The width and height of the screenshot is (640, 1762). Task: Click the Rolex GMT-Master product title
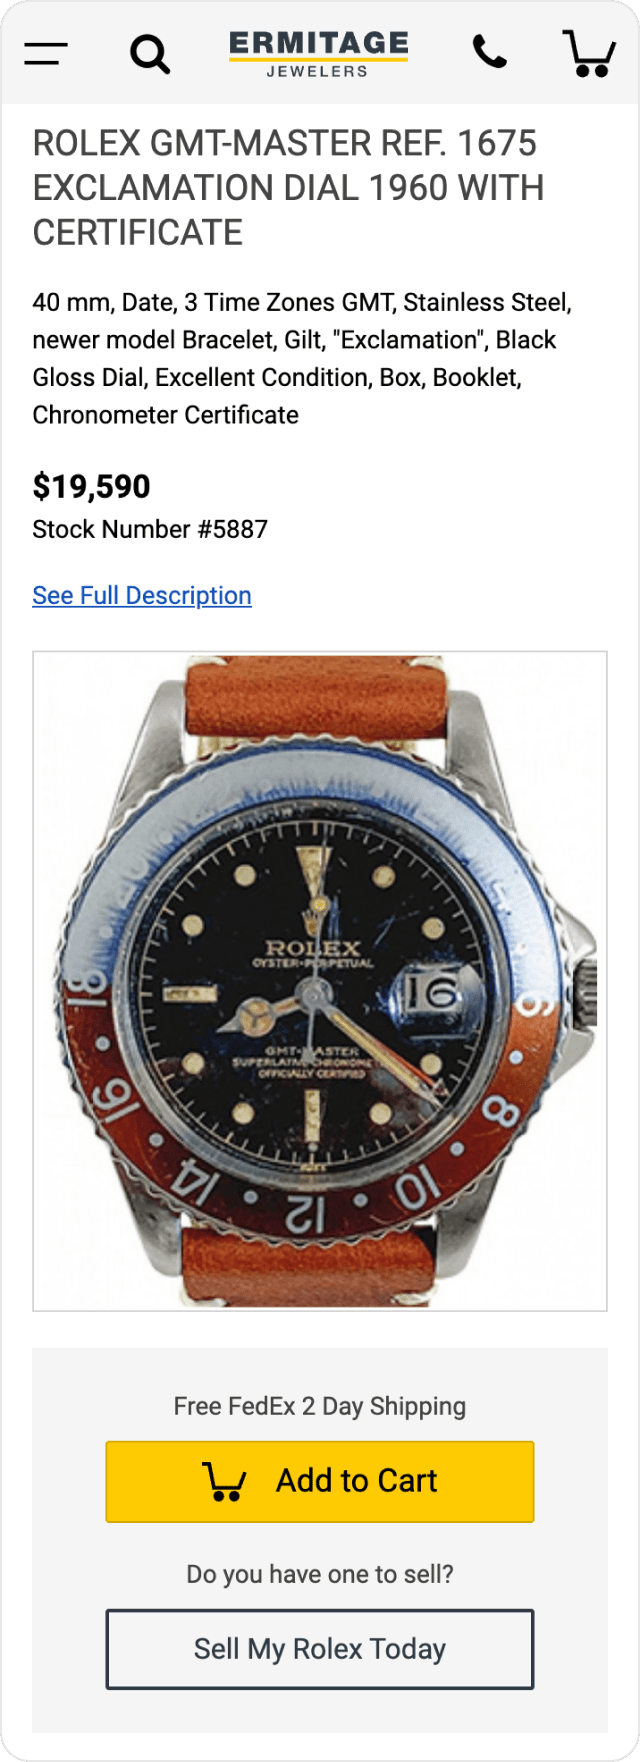click(x=289, y=188)
